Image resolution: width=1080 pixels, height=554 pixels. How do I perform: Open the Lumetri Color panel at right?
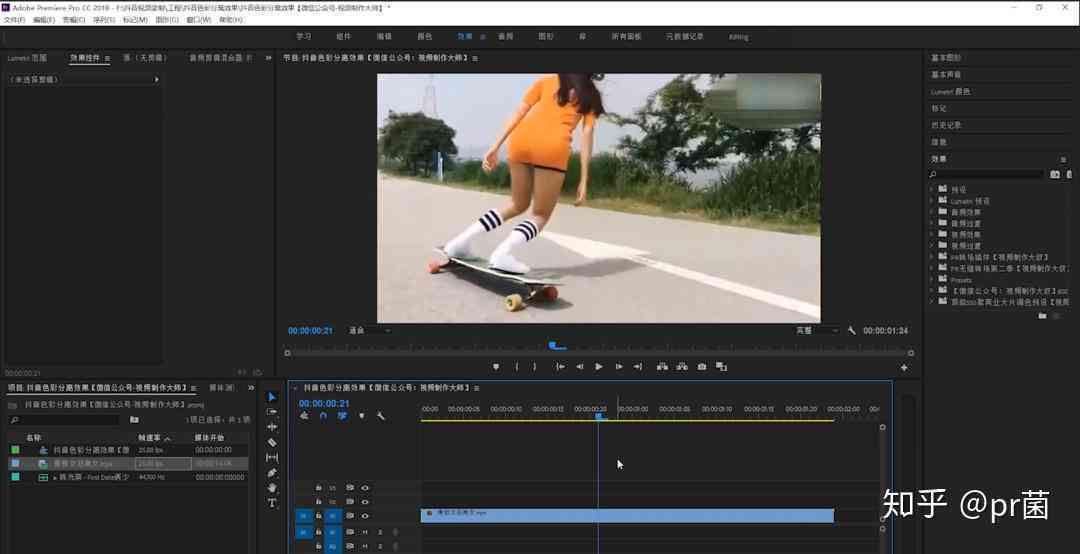pos(951,92)
